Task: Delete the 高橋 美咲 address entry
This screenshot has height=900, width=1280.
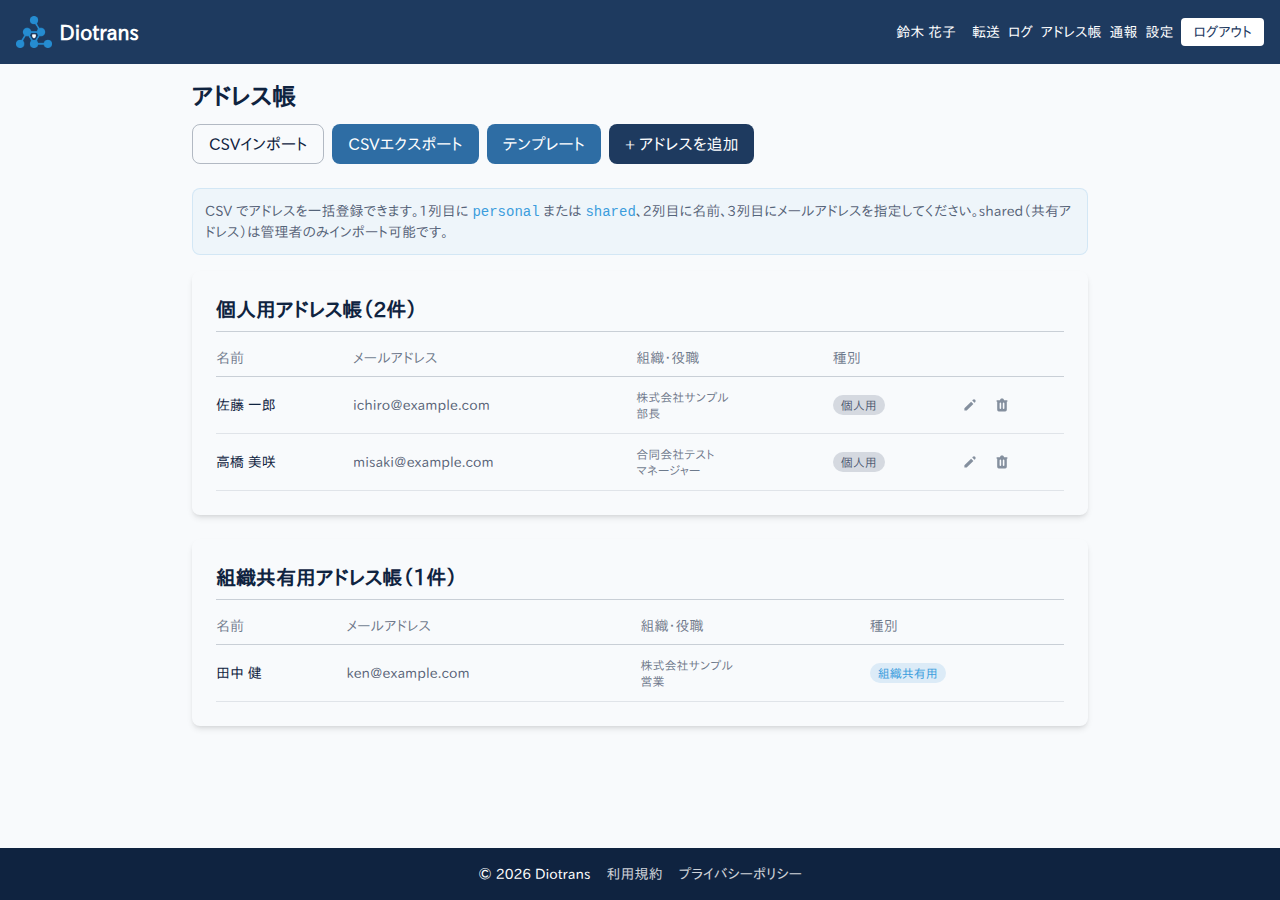Action: [1002, 462]
